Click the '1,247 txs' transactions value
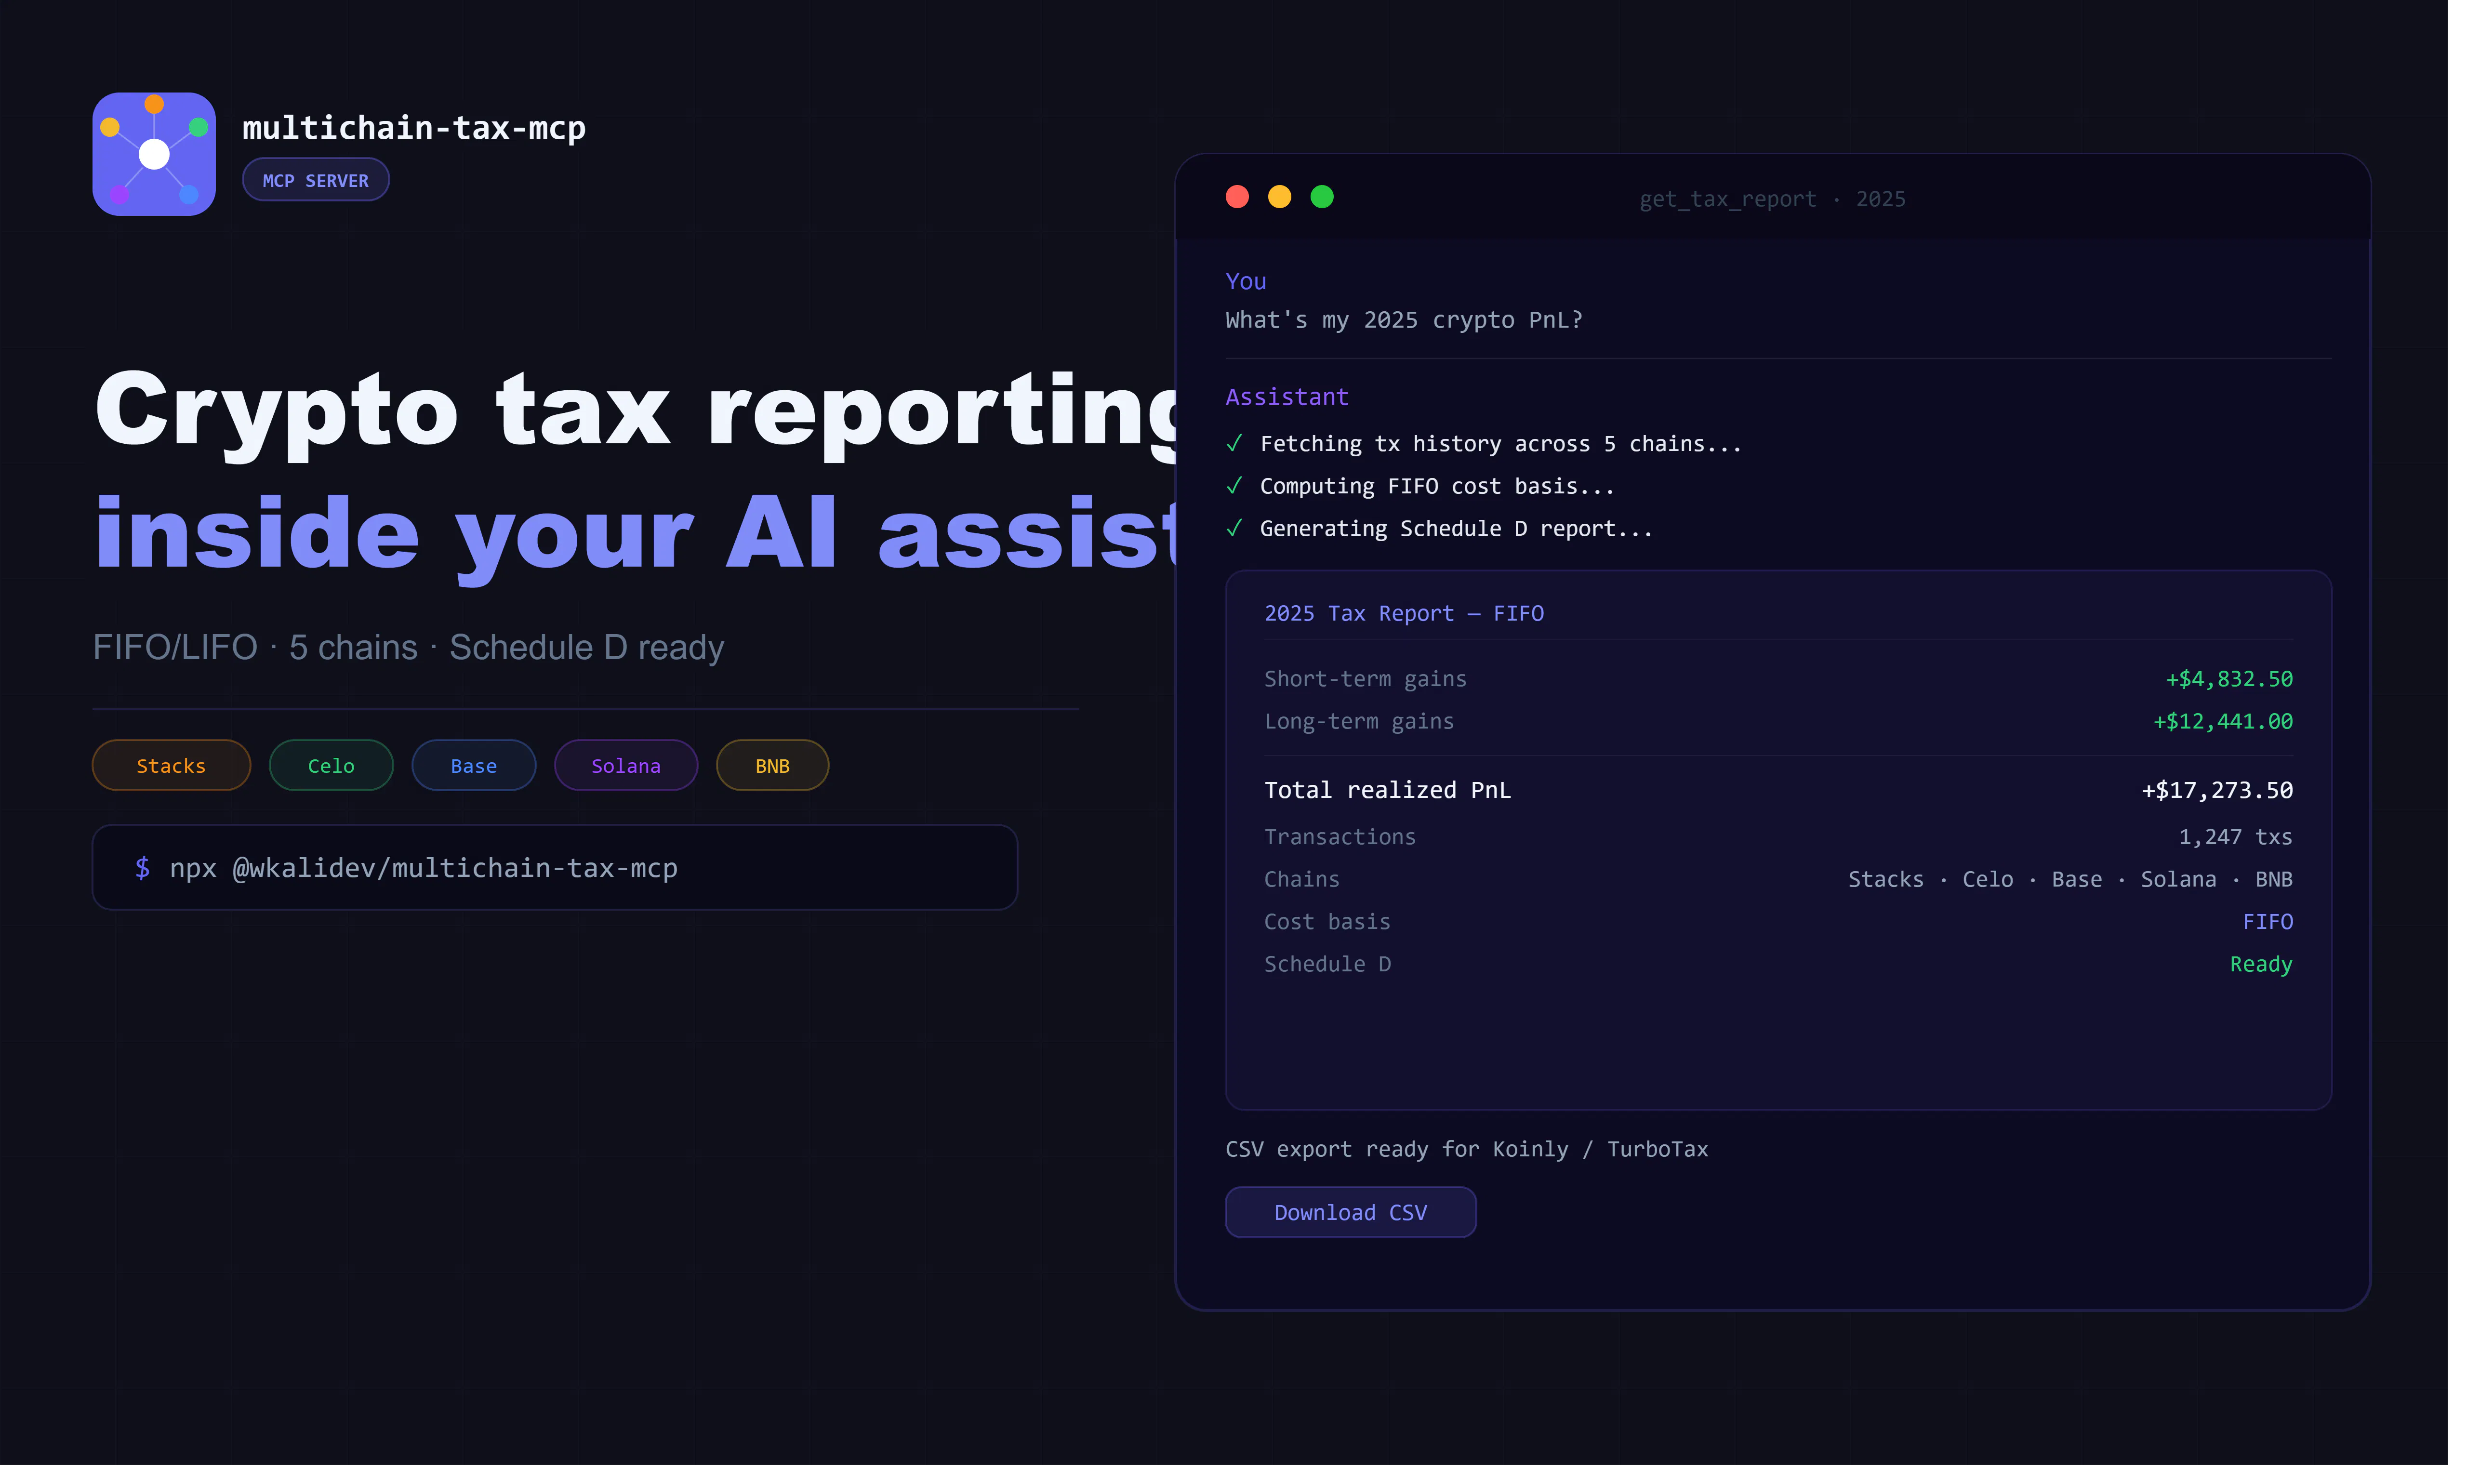Screen dimensions: 2467x1484 (2235, 837)
